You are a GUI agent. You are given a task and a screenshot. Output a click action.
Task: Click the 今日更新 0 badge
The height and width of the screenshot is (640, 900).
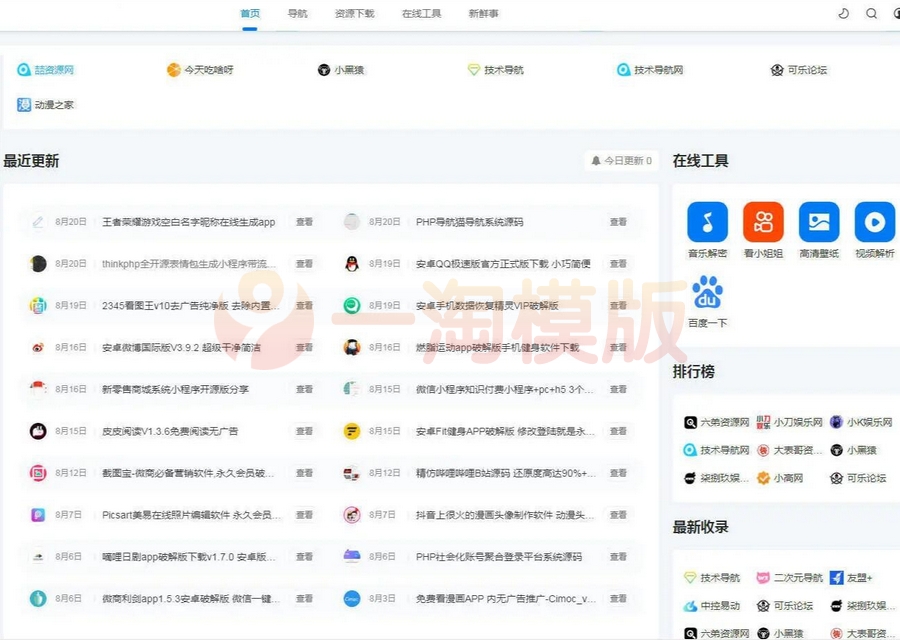point(621,160)
